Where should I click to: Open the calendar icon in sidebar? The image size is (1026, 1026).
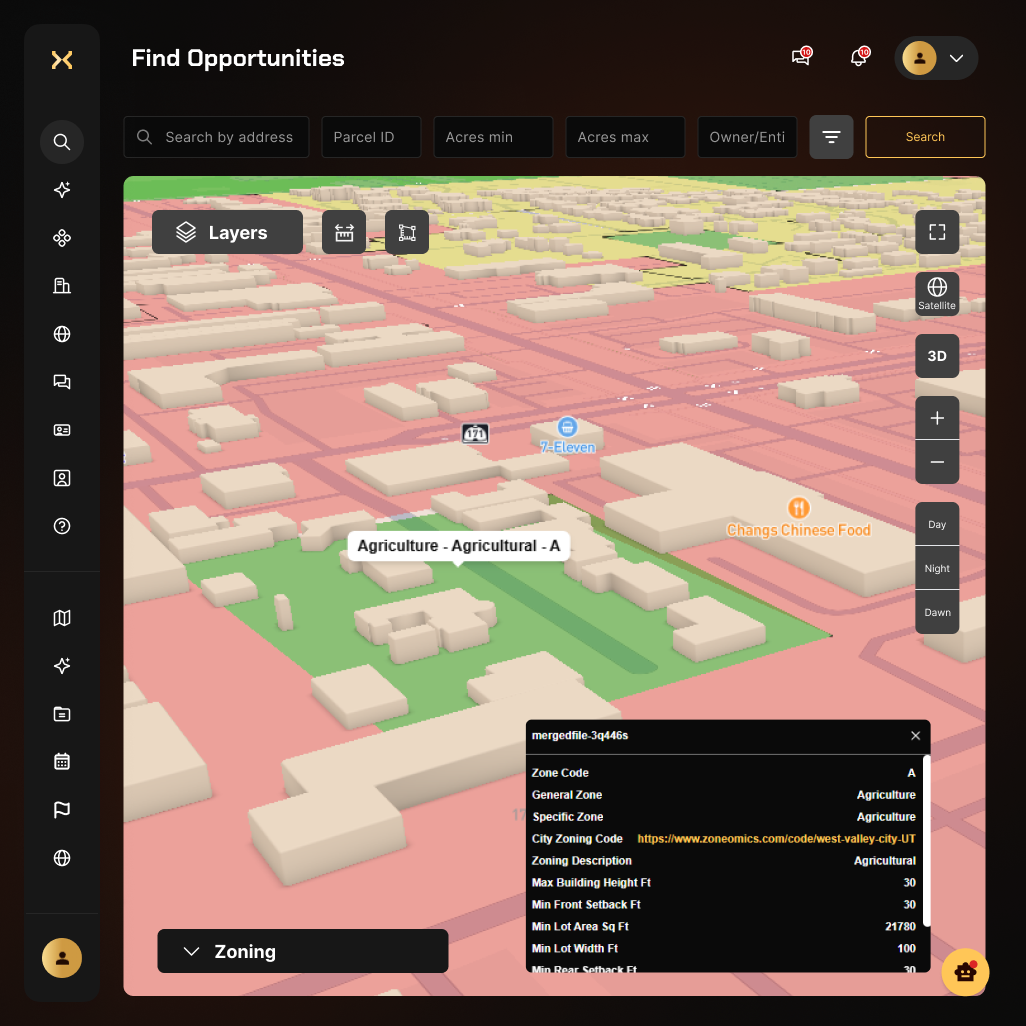(62, 762)
